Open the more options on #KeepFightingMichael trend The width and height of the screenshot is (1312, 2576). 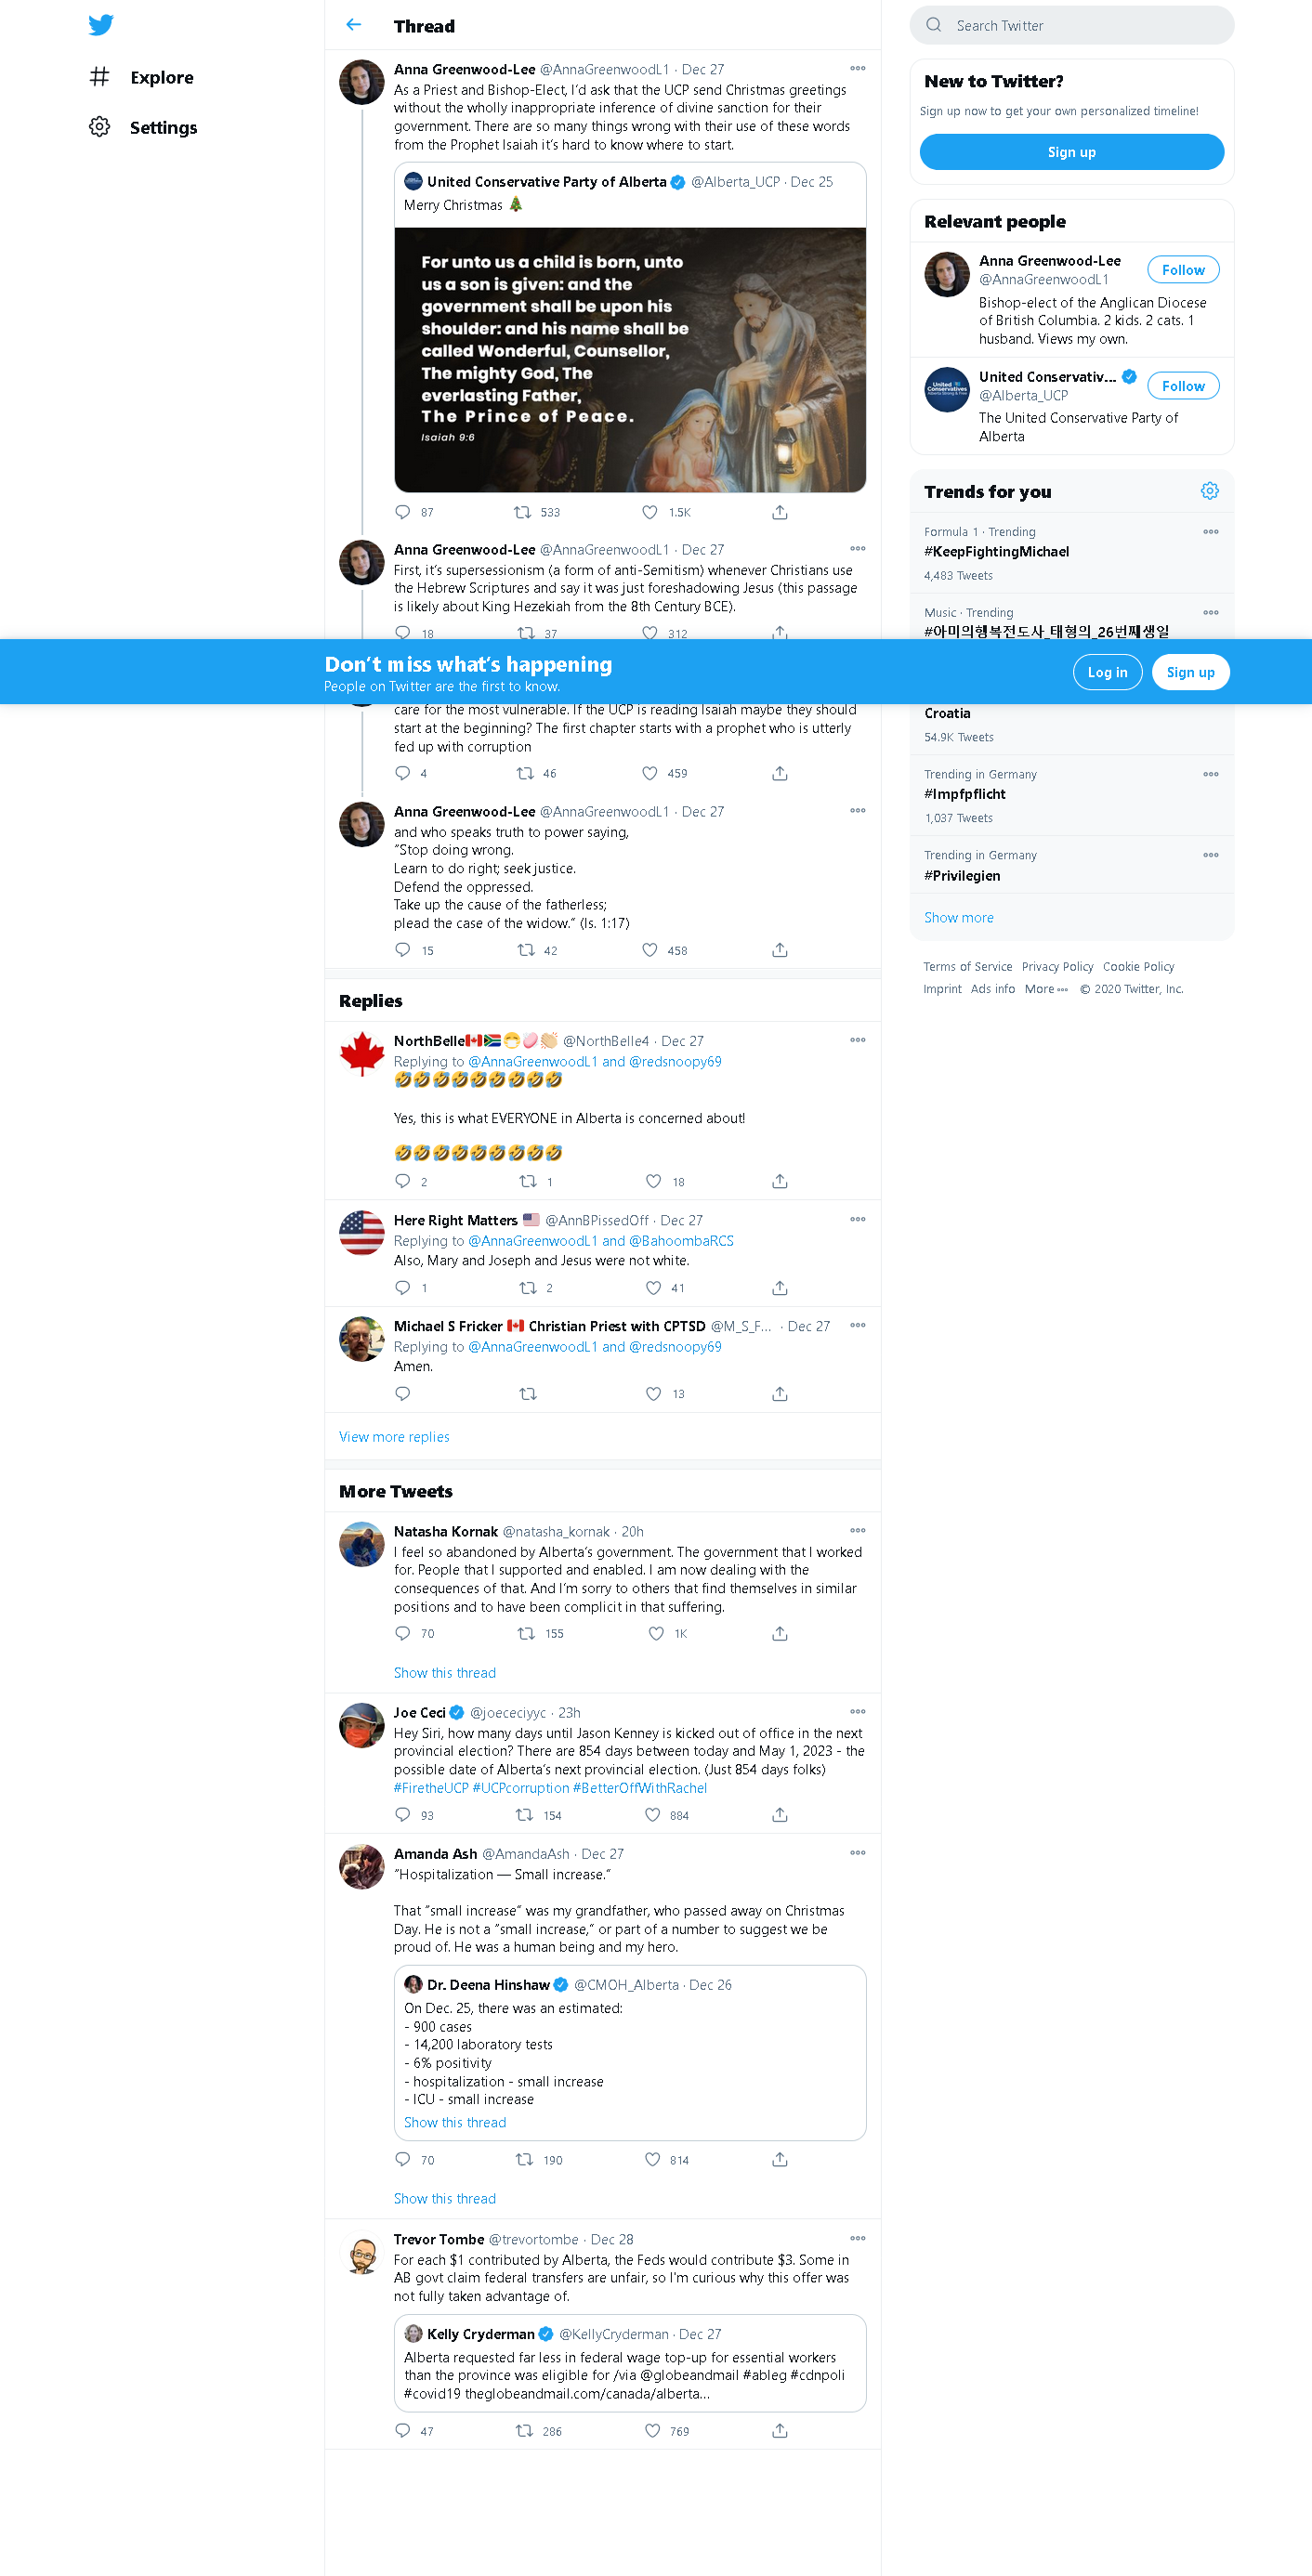click(1211, 532)
